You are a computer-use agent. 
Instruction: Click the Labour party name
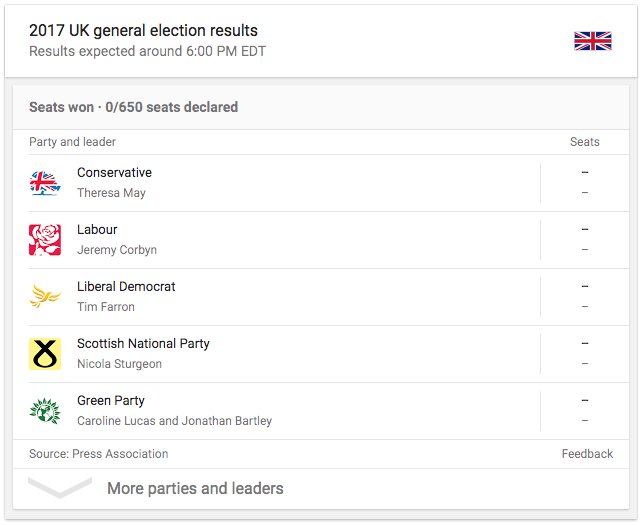97,230
